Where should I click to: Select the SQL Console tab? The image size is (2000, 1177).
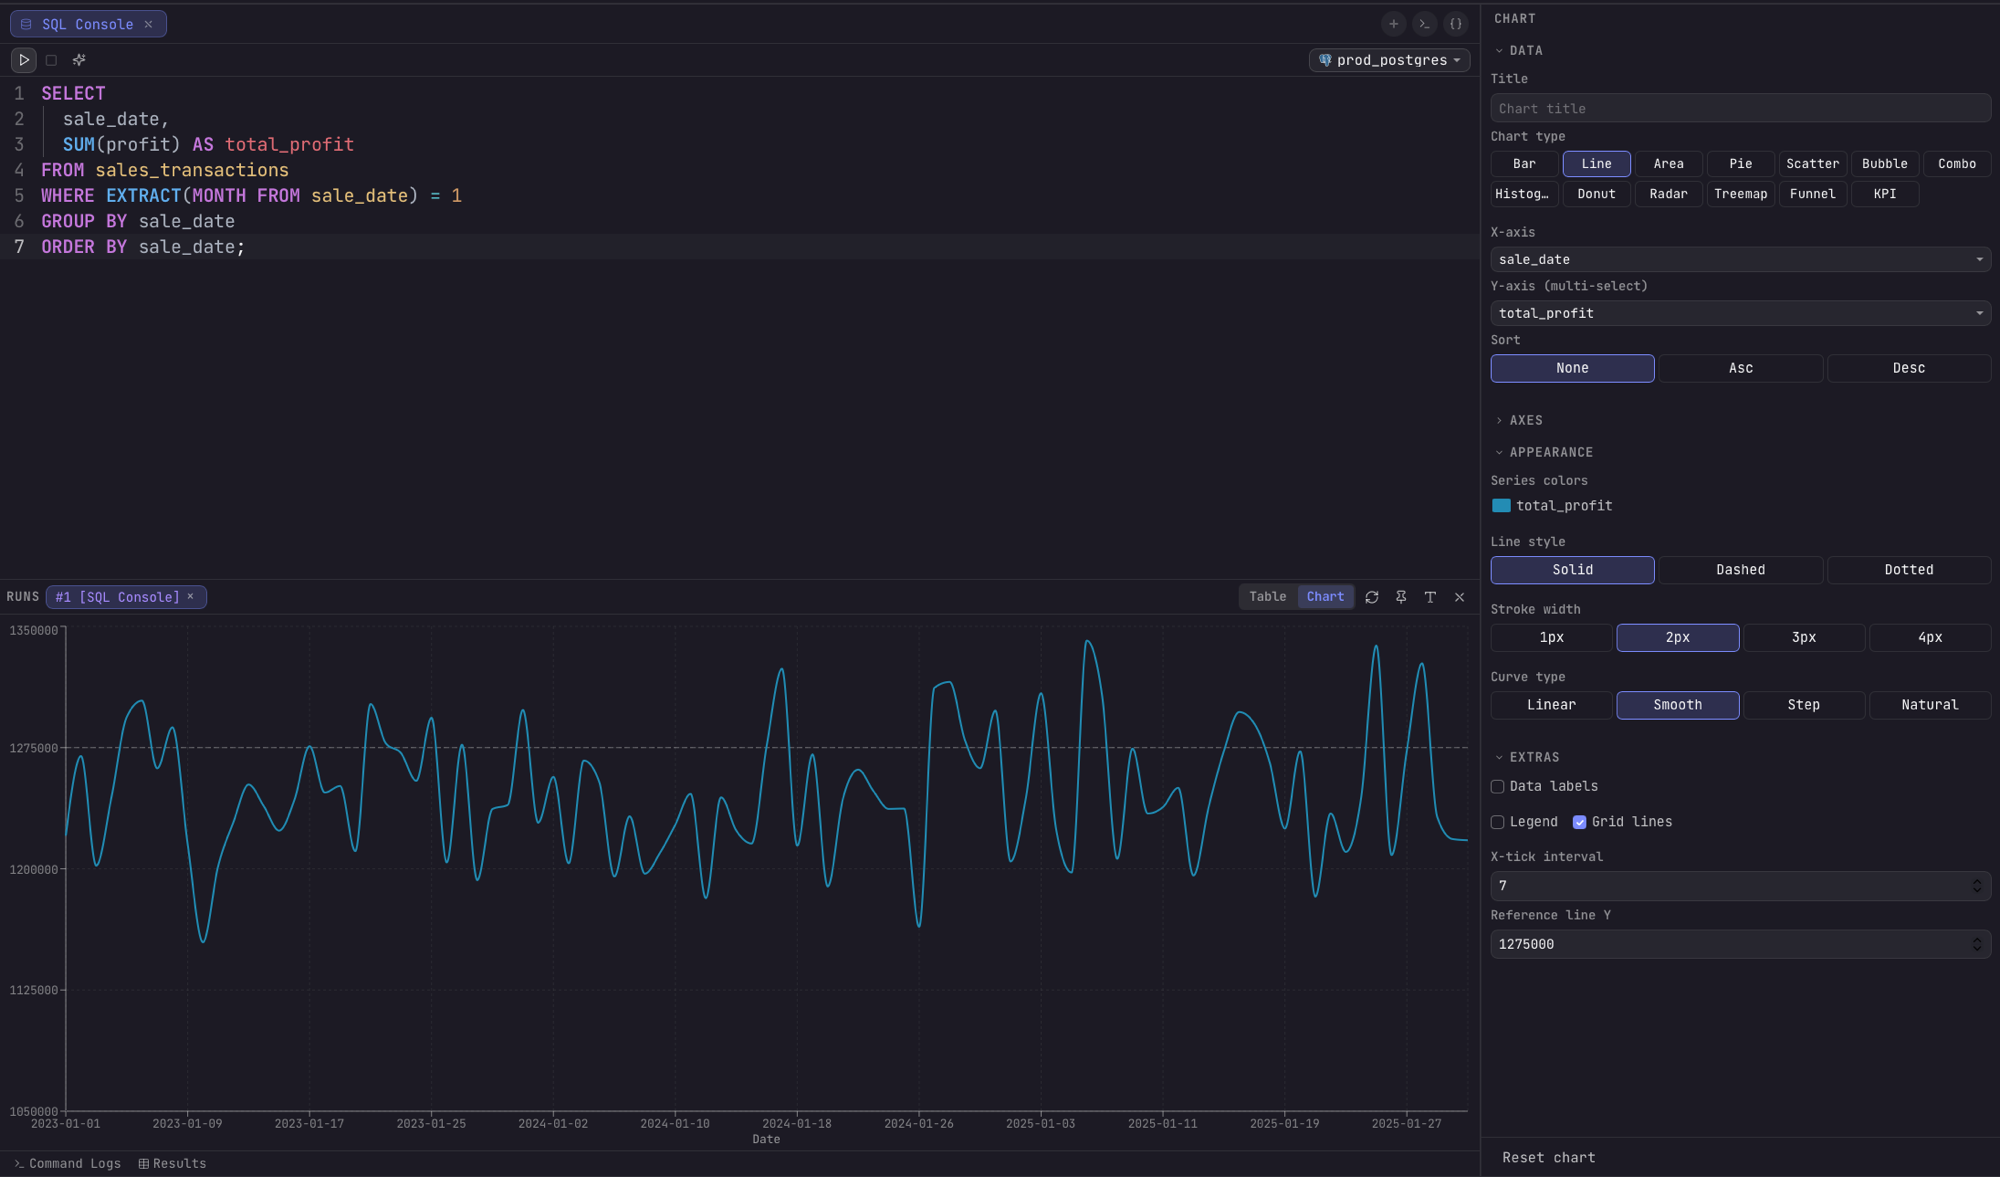87,24
